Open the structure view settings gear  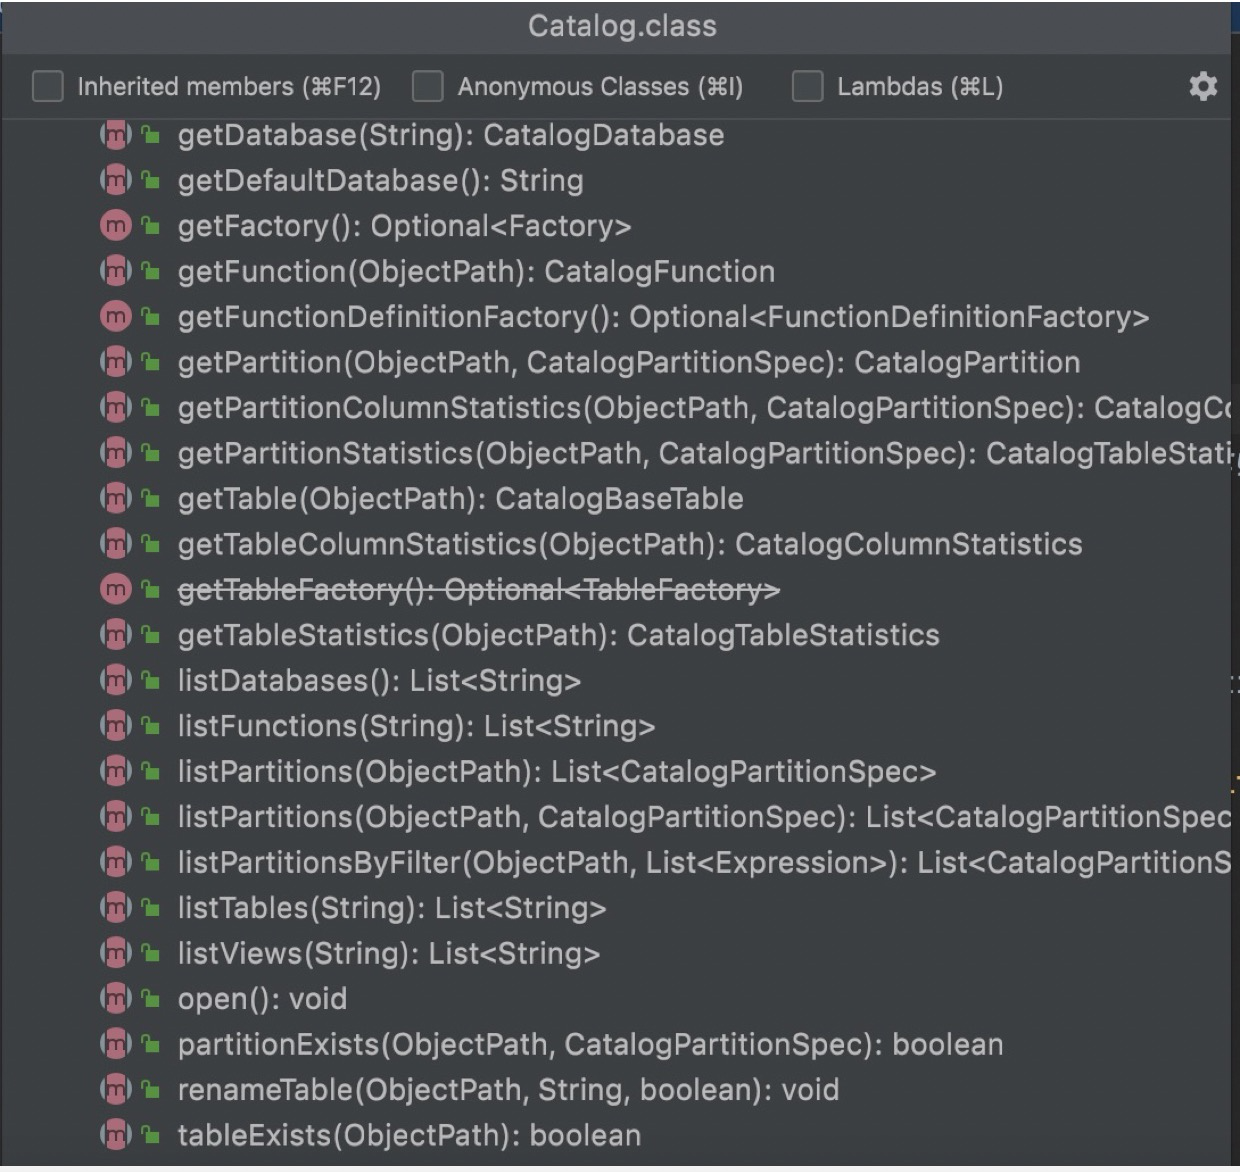pos(1203,87)
